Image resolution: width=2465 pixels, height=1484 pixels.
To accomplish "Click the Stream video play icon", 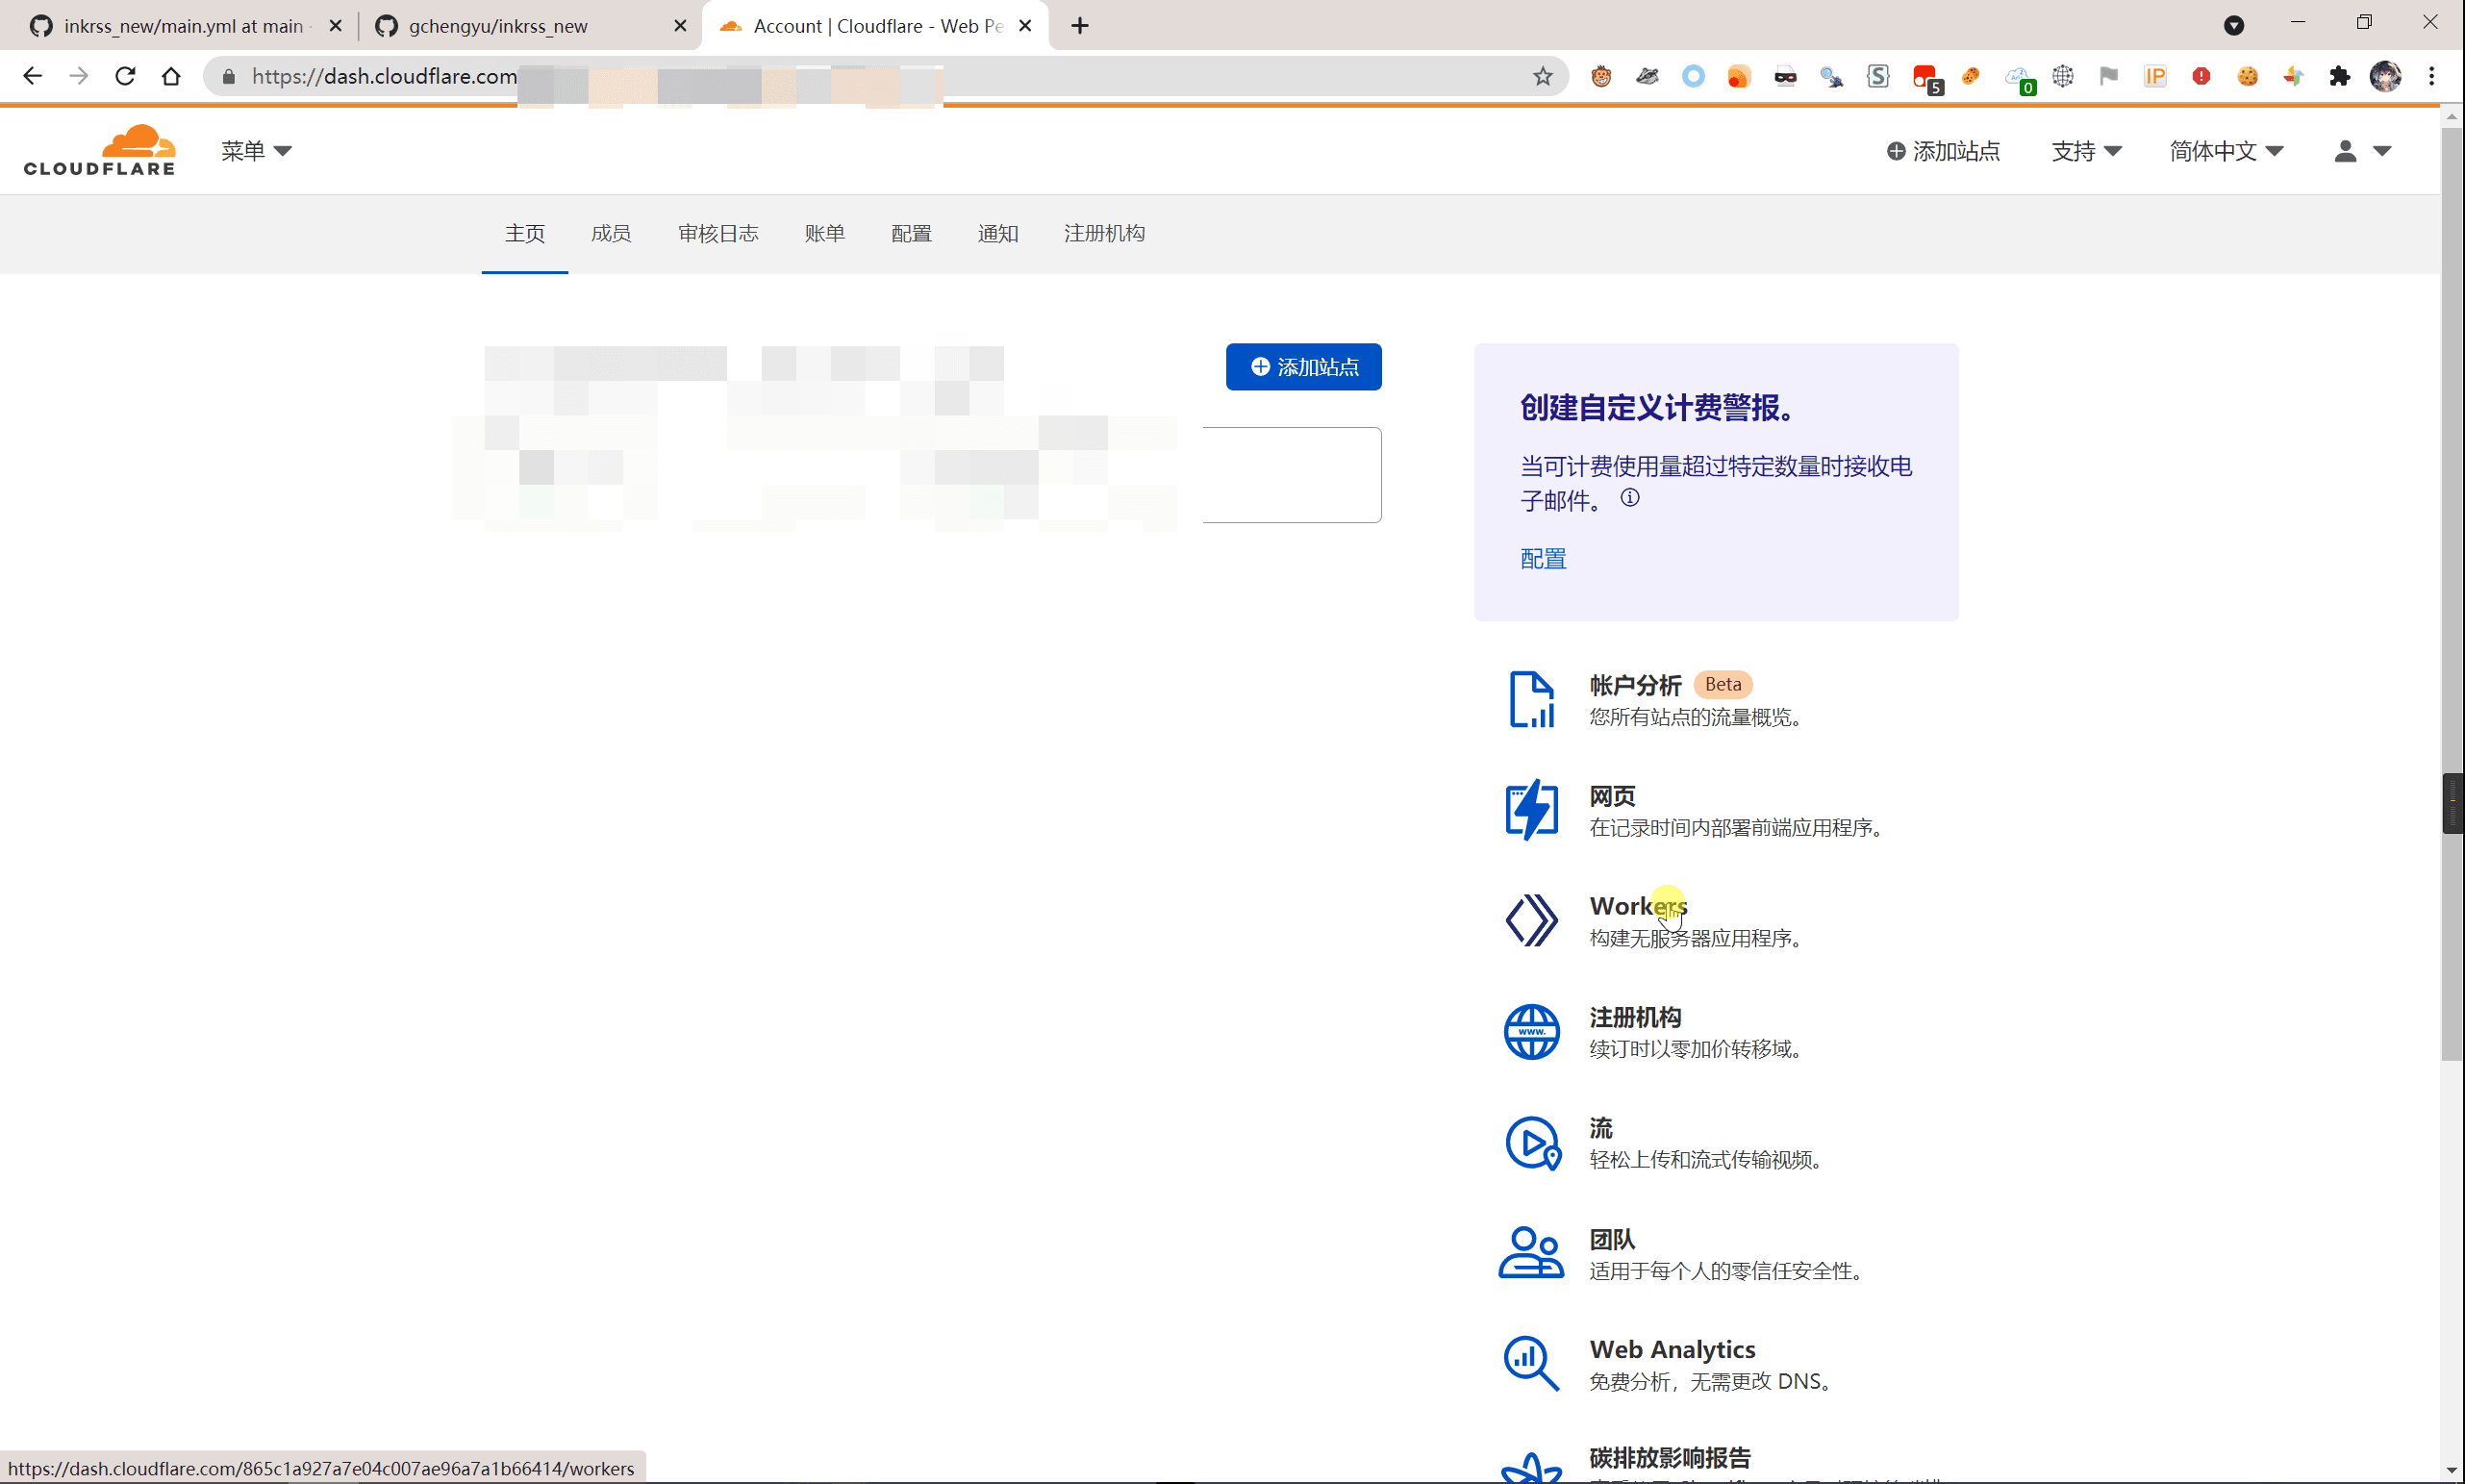I will click(x=1533, y=1143).
